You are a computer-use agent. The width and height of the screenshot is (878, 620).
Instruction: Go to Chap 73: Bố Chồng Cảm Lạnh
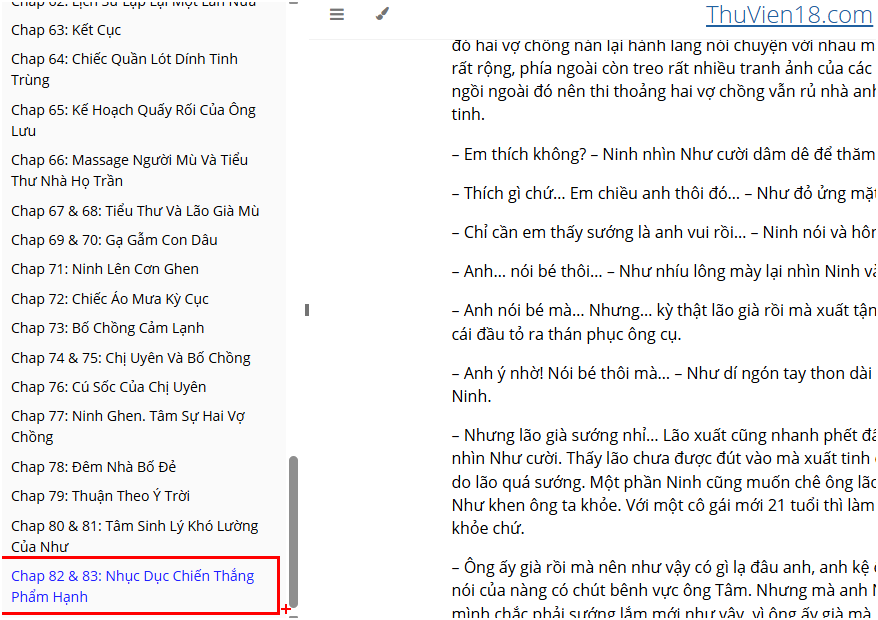click(x=107, y=328)
